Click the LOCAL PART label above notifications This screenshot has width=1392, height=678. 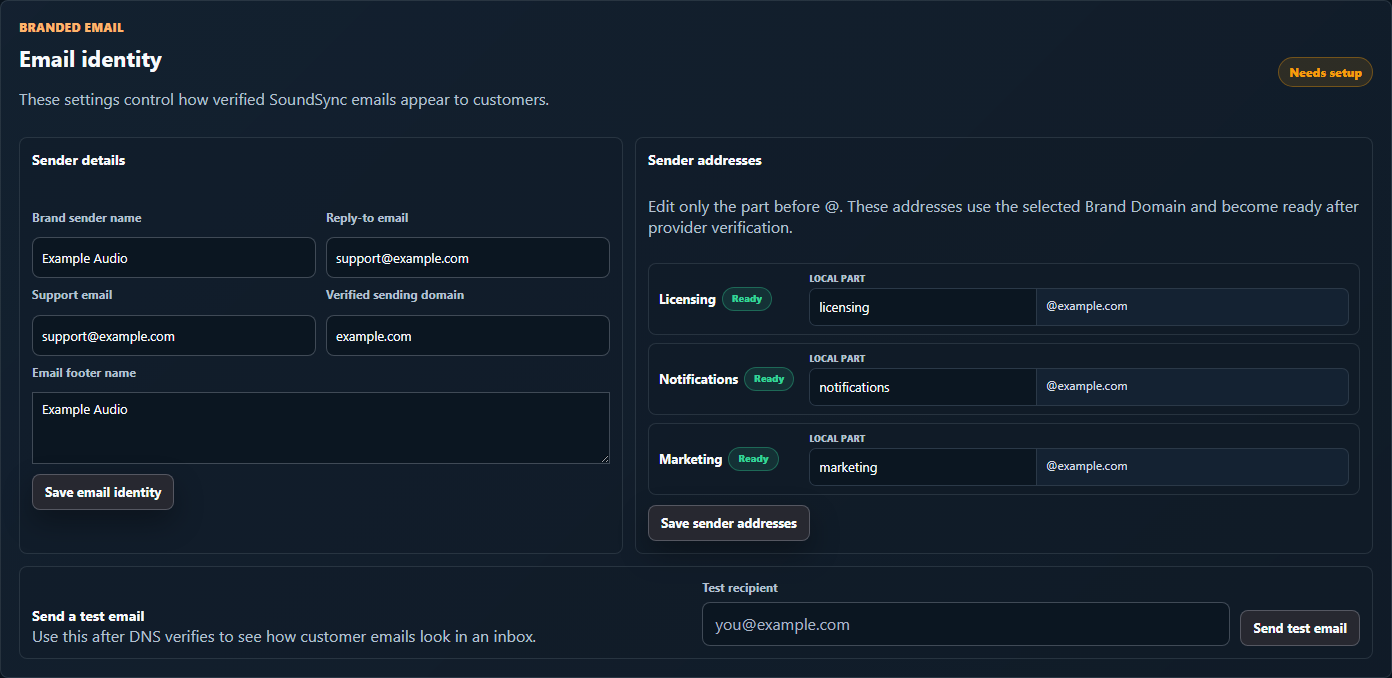837,359
